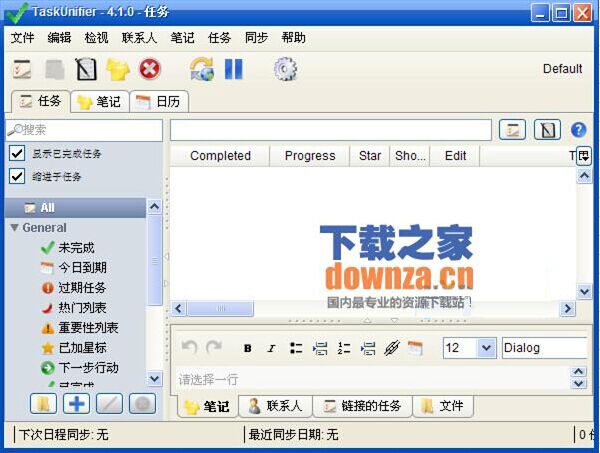This screenshot has height=453, width=600.
Task: Click the add task button beside search bar
Action: [x=513, y=130]
